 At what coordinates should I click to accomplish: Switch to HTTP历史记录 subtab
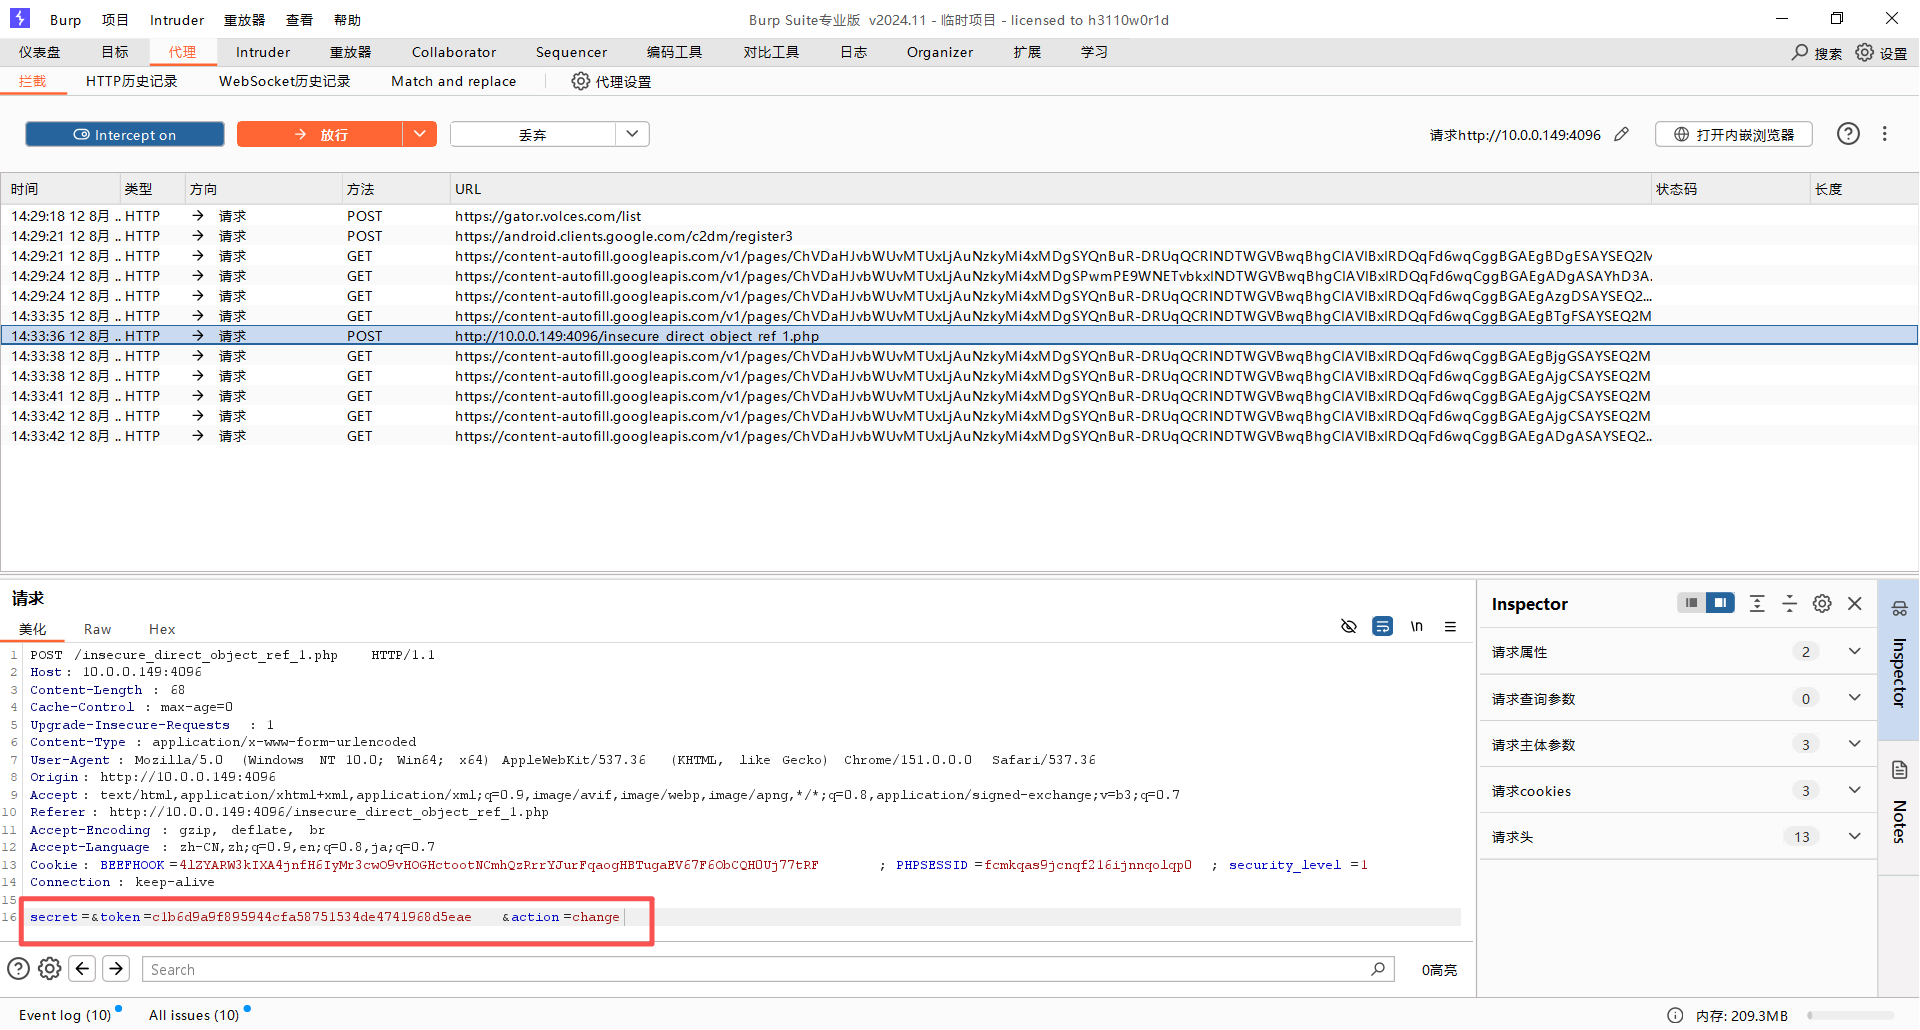(x=132, y=81)
